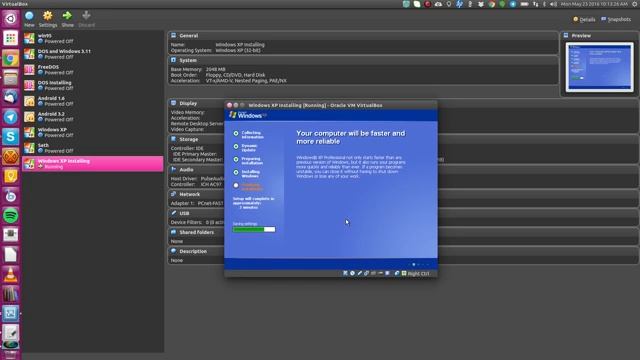Viewport: 640px width, 360px height.
Task: Select the Seth virtual machine
Action: tap(93, 148)
